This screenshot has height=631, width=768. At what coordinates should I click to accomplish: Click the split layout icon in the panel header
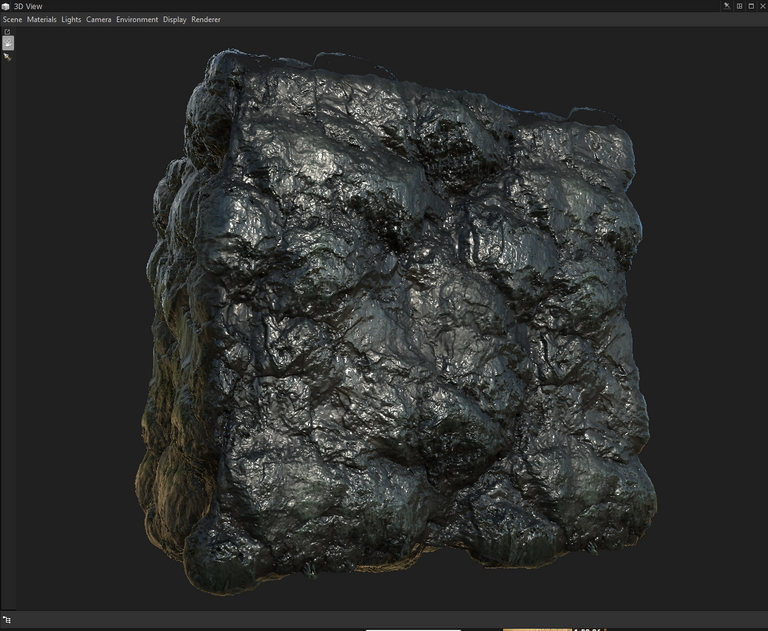740,6
